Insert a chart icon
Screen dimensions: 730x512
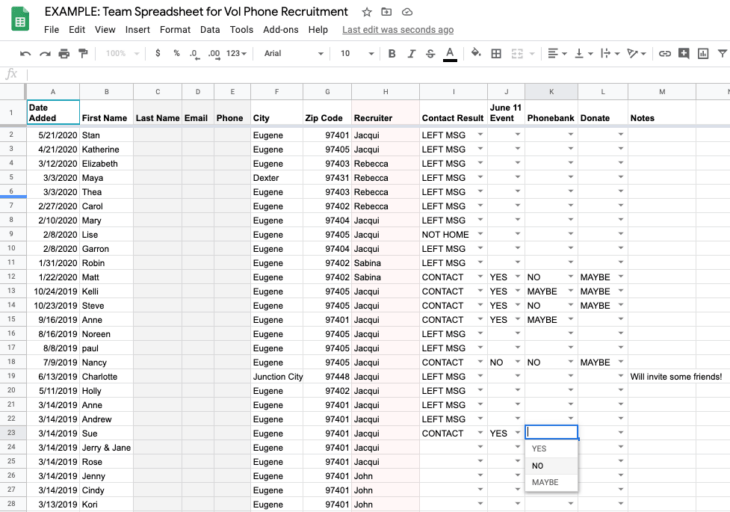click(x=703, y=54)
